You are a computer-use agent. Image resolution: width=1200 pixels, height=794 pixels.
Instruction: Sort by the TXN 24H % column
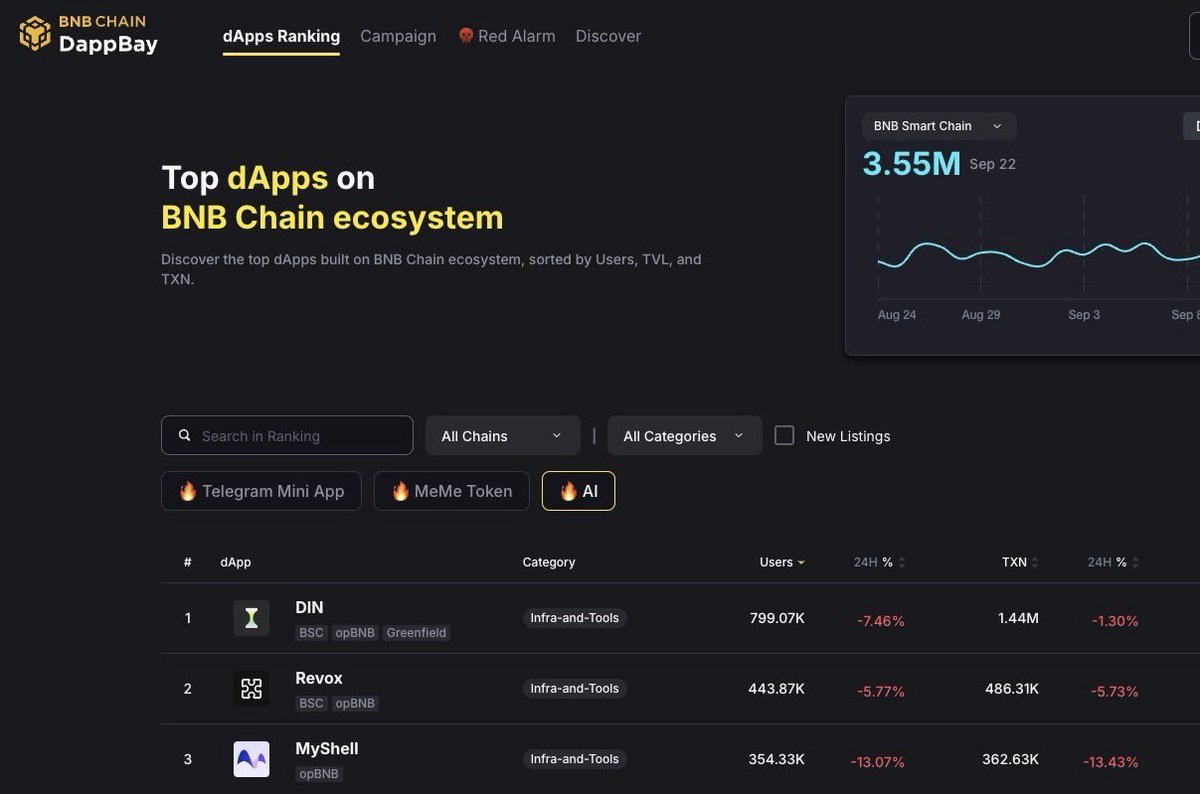click(1113, 562)
